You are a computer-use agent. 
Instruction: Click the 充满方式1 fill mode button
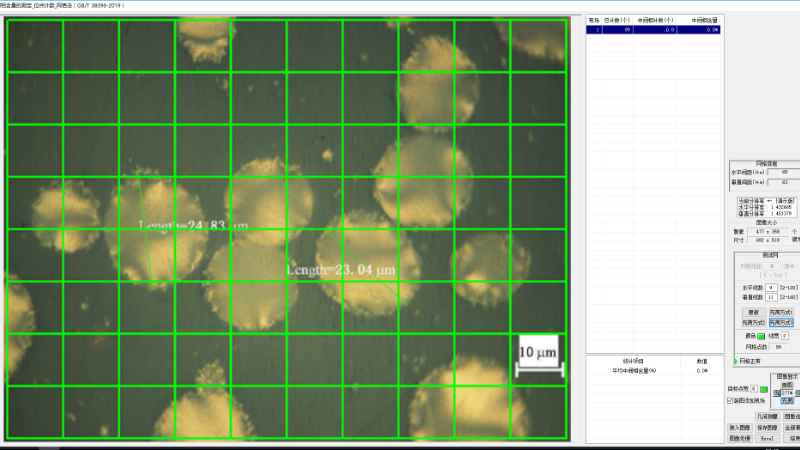(x=783, y=312)
